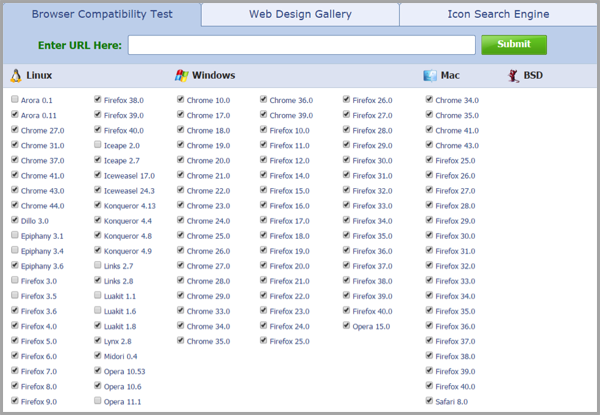Click the Luakit 1.8 label

(x=120, y=327)
